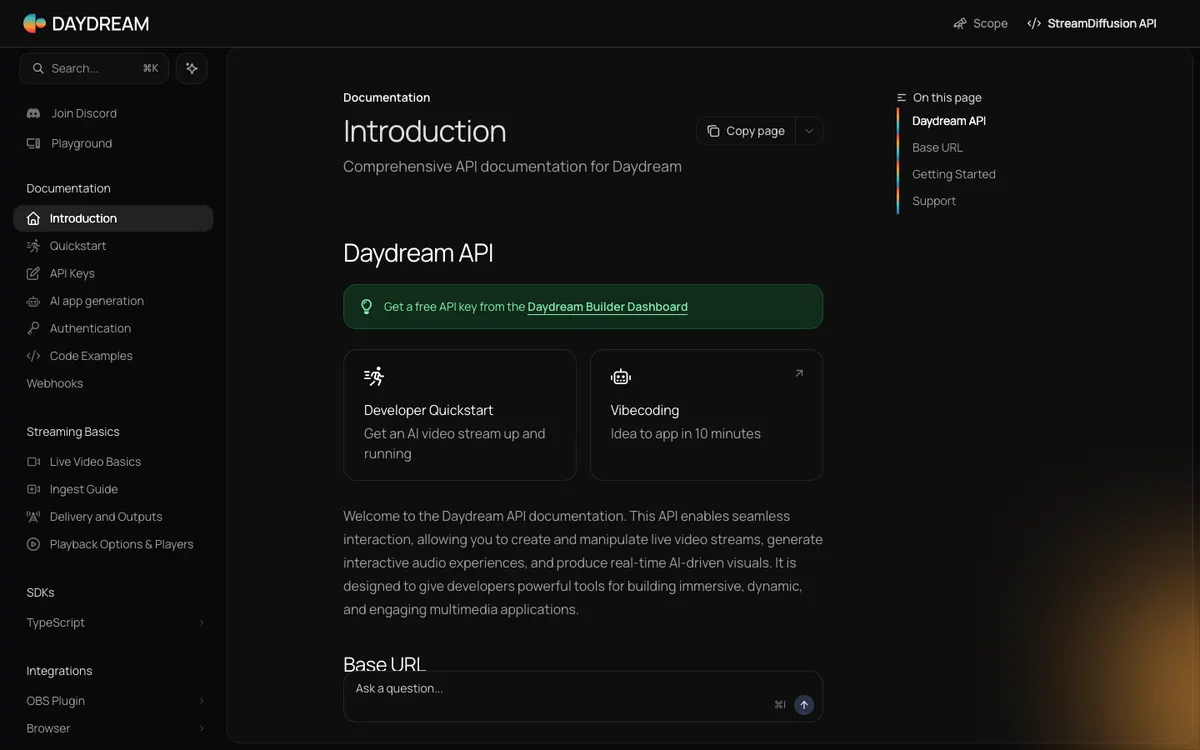Click the API Keys edit icon
This screenshot has width=1200, height=750.
[33, 273]
